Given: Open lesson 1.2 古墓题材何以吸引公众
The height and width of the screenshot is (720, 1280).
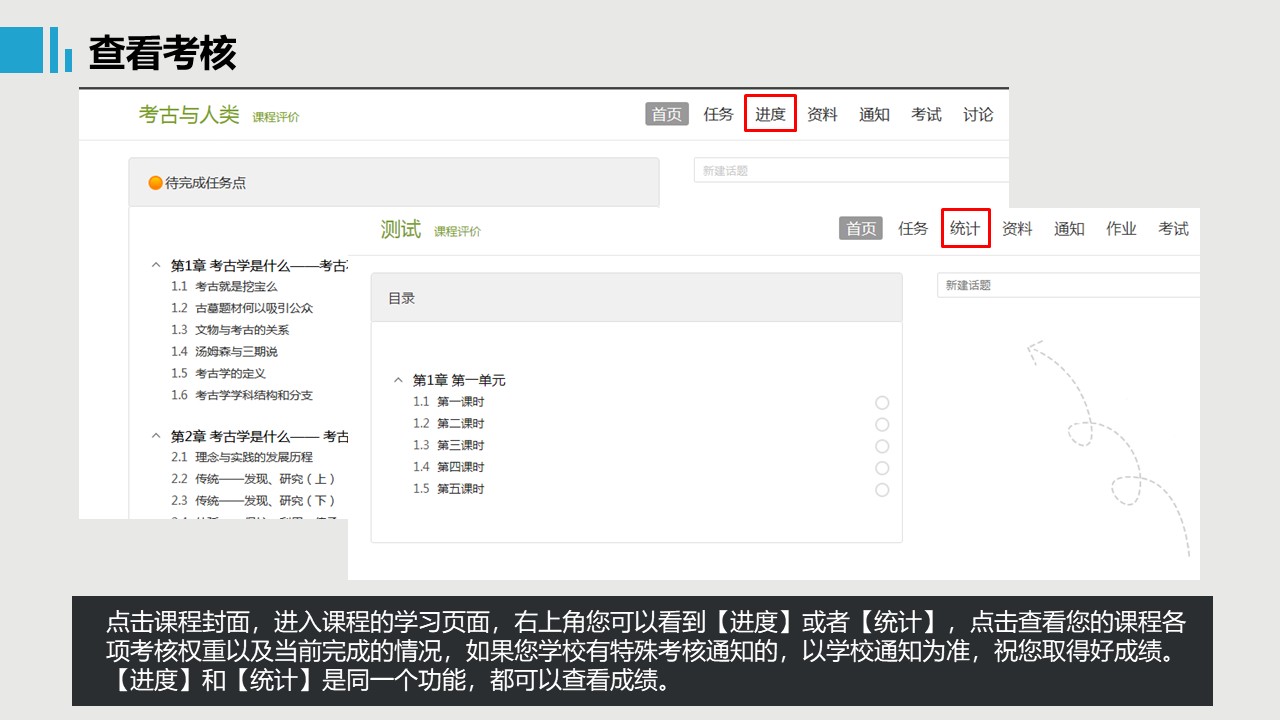Looking at the screenshot, I should coord(241,308).
